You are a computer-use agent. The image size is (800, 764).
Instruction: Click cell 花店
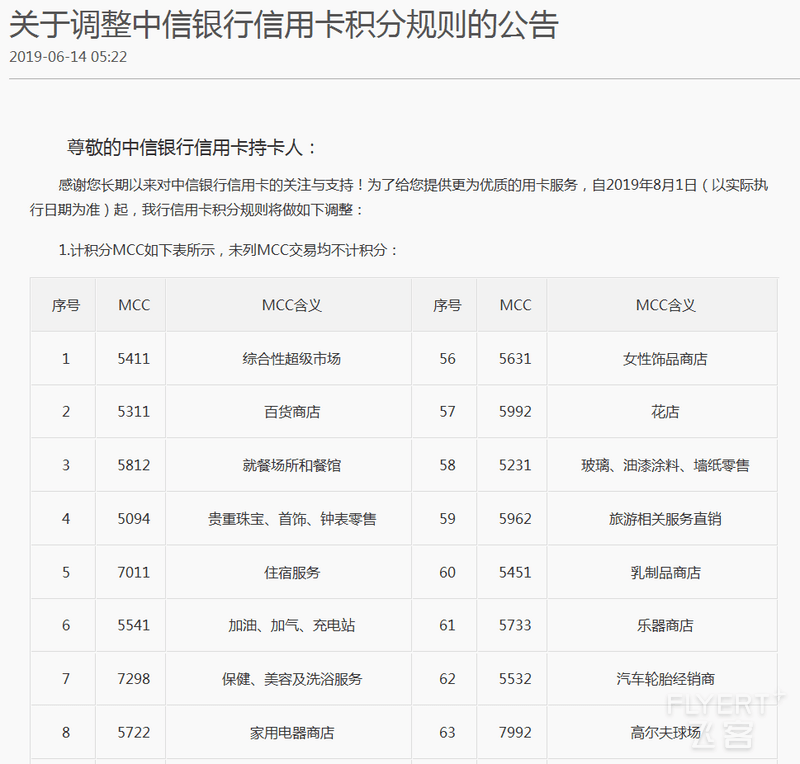665,412
